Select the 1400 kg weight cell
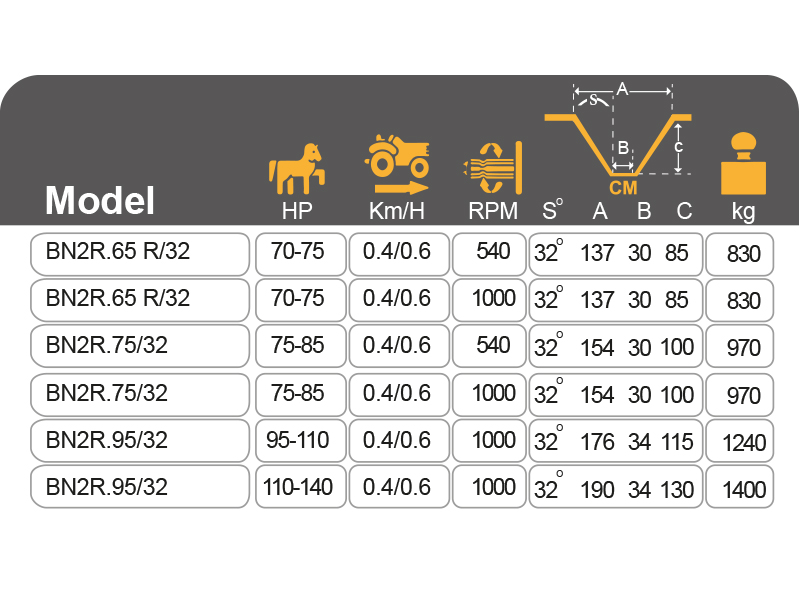 [x=740, y=487]
